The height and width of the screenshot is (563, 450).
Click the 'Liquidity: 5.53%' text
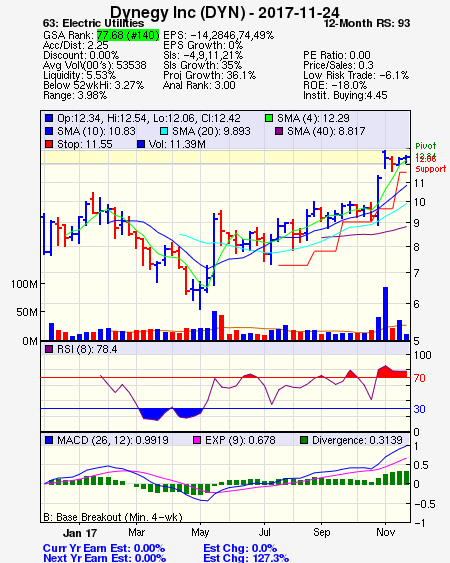click(x=79, y=75)
